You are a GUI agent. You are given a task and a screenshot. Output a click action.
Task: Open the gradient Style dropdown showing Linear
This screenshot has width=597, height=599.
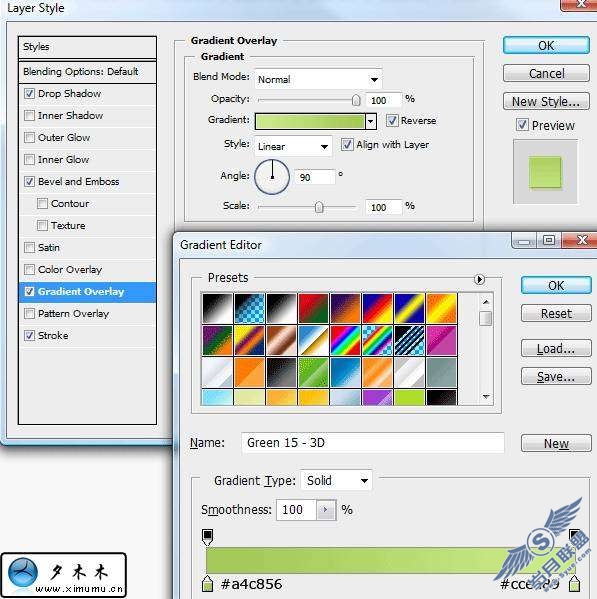(x=293, y=146)
